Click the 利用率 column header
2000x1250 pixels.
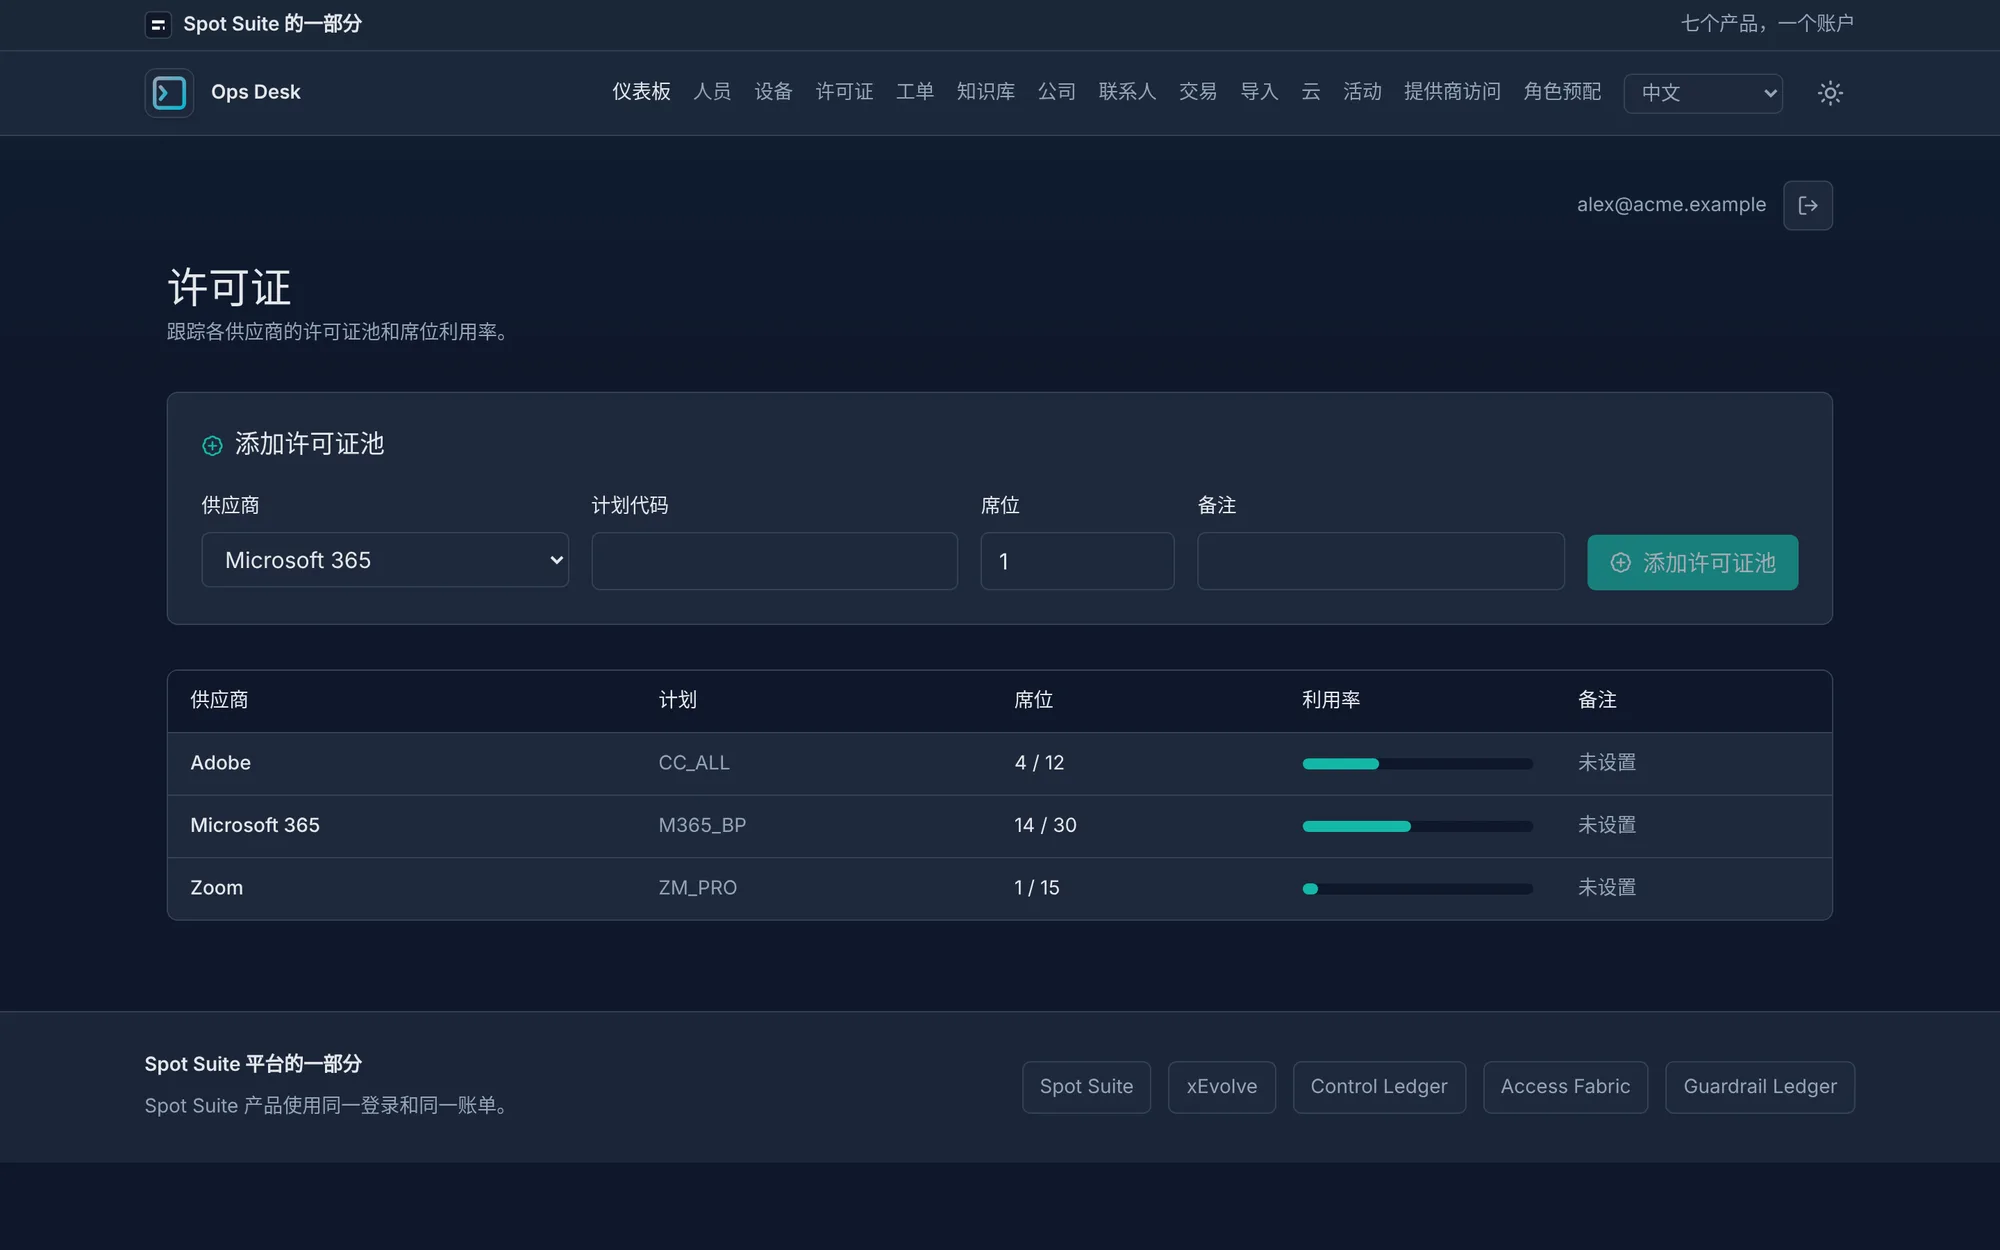1331,700
